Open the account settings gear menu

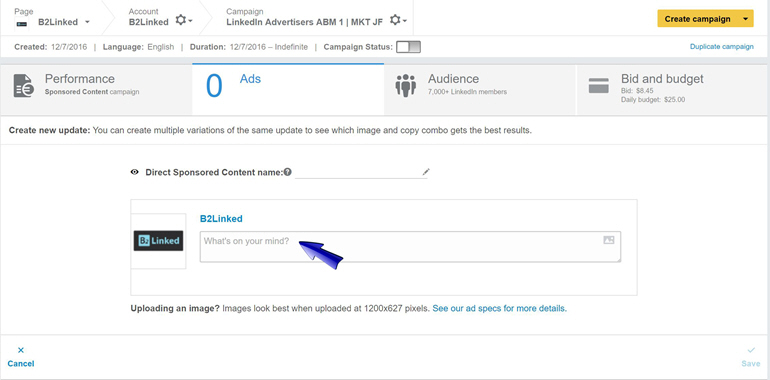184,21
